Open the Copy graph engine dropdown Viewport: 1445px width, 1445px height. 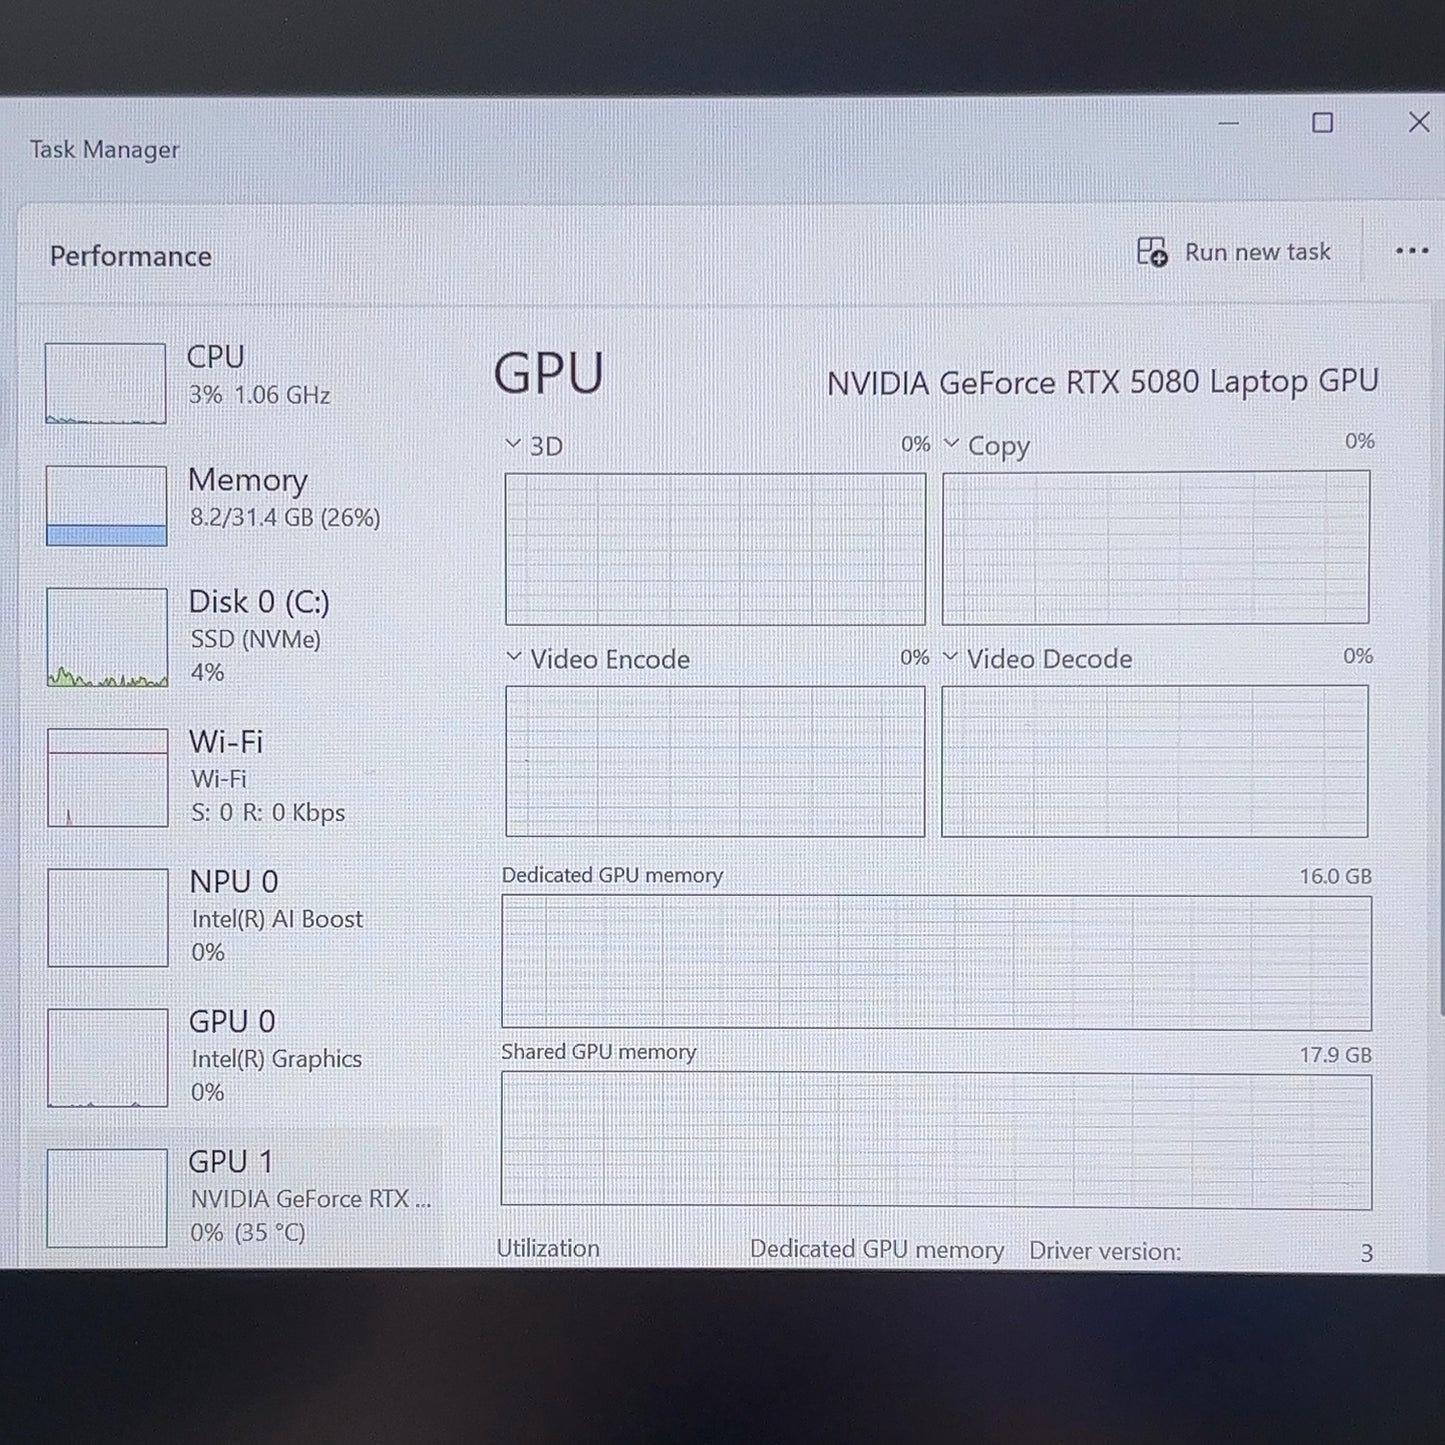coord(951,442)
